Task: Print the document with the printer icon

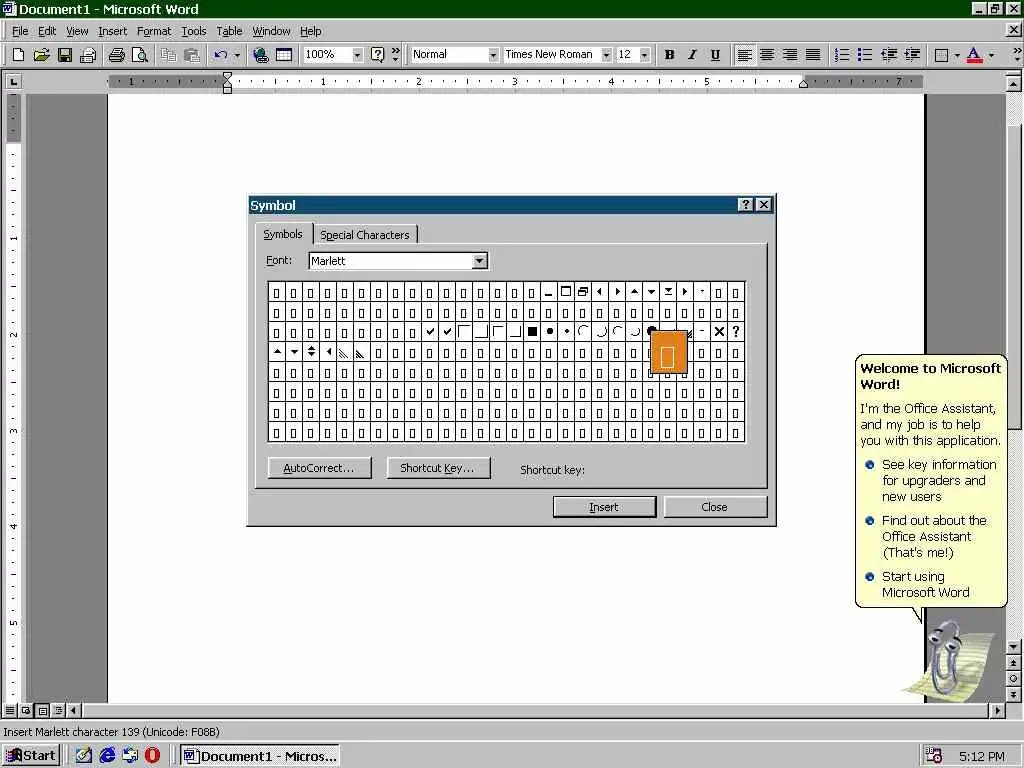Action: pos(117,55)
